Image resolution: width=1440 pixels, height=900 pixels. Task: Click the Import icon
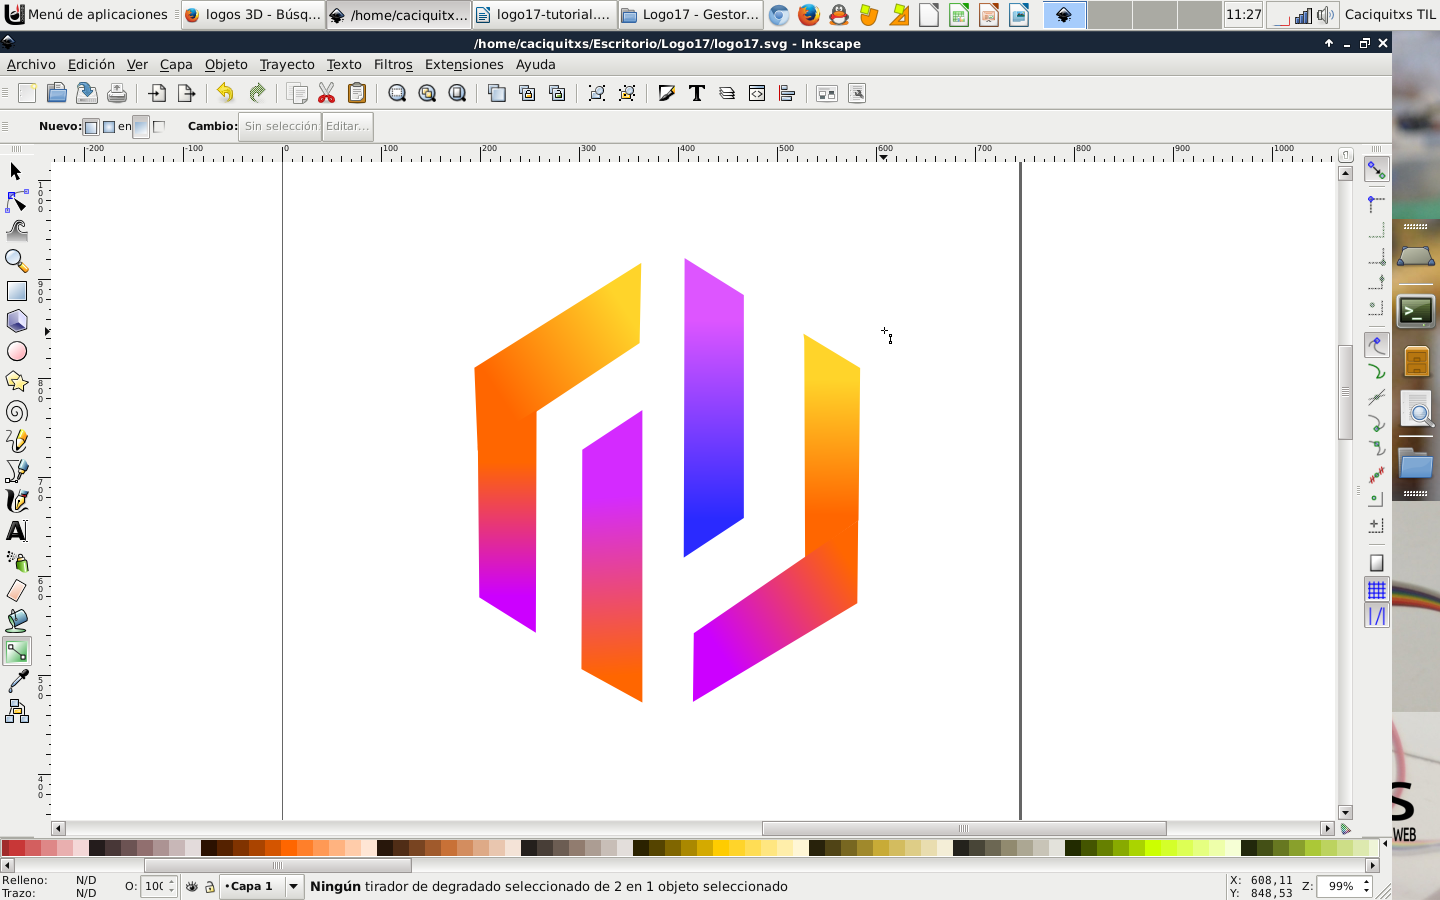coord(157,93)
